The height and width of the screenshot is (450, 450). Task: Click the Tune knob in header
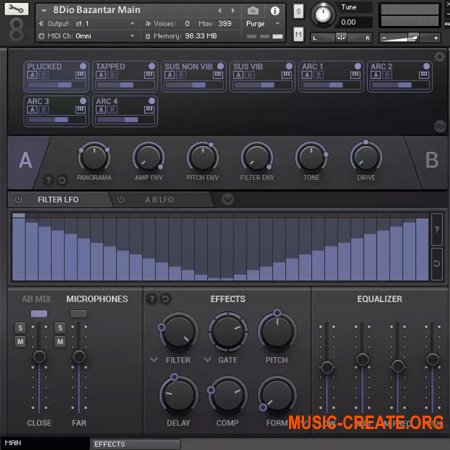323,14
